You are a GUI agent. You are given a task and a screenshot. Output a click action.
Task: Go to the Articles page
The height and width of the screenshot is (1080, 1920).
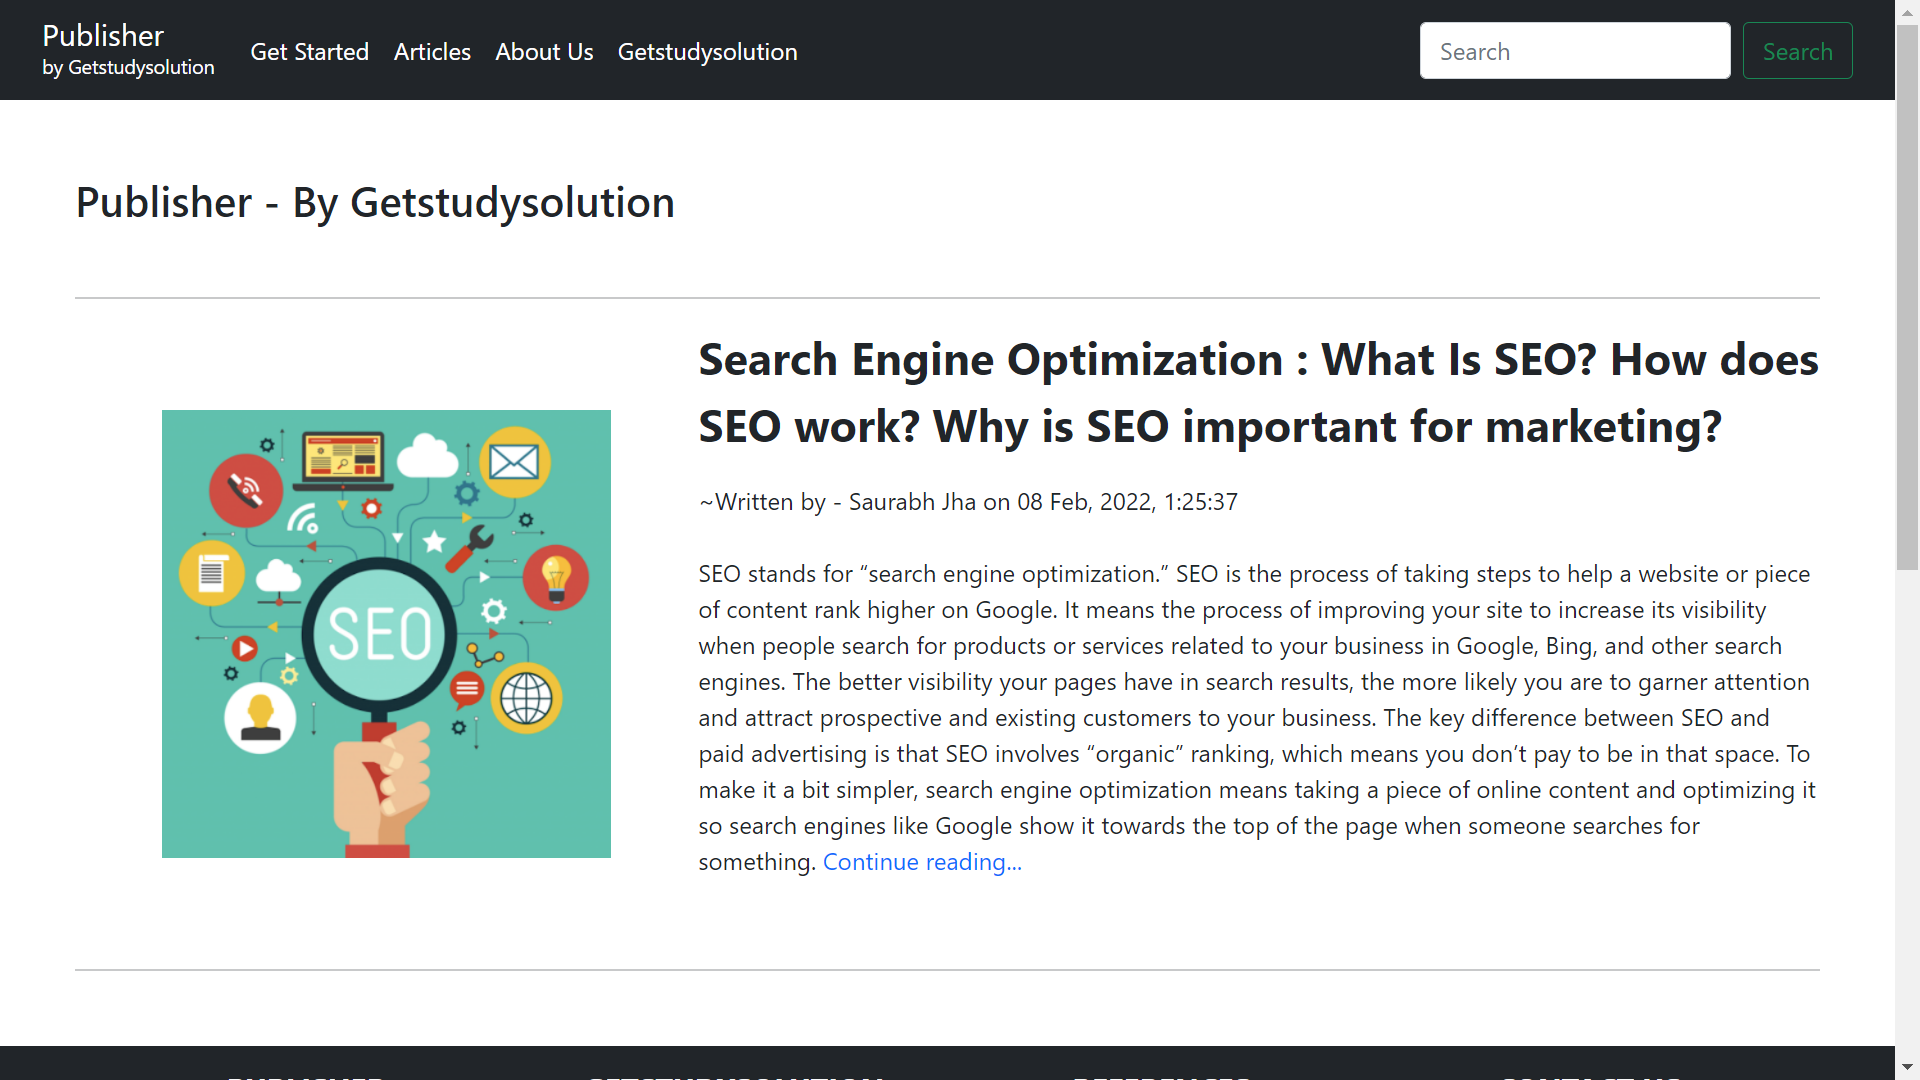click(432, 52)
